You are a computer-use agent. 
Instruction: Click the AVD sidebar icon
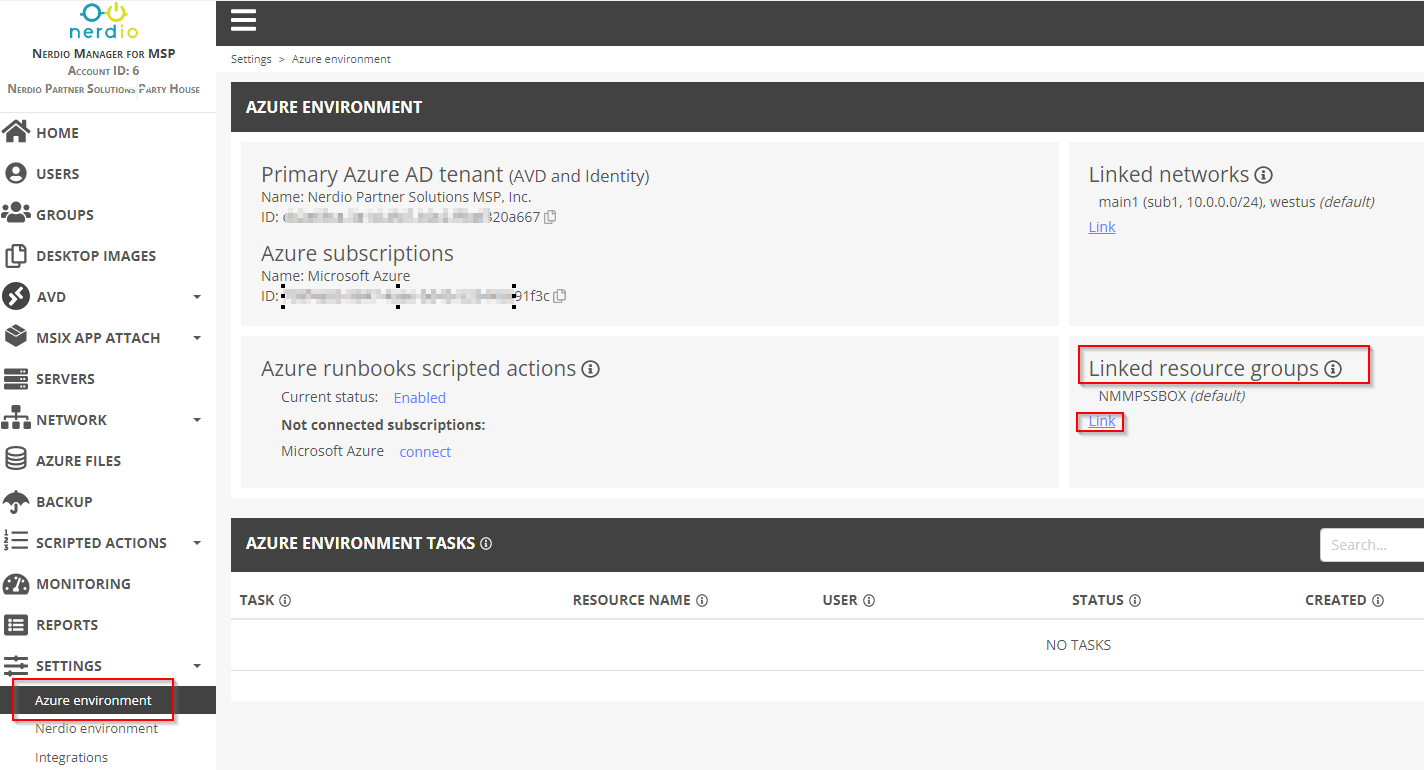click(16, 296)
